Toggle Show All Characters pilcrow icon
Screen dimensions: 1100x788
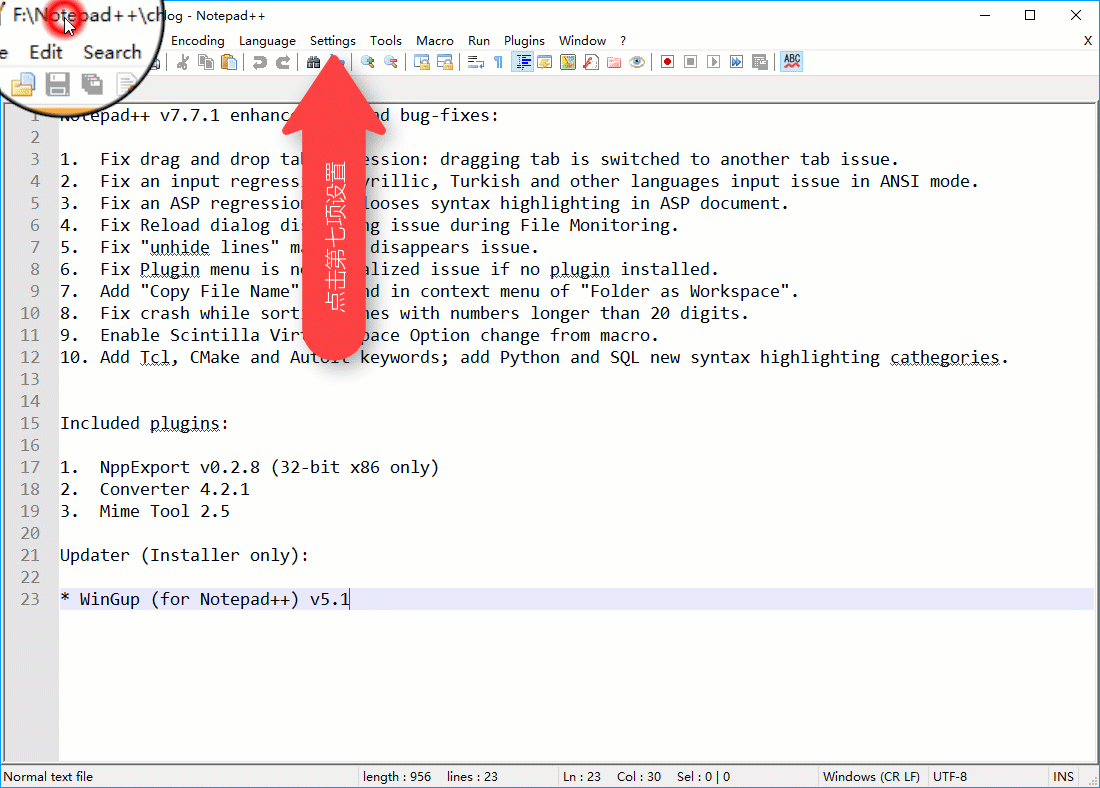[x=498, y=62]
